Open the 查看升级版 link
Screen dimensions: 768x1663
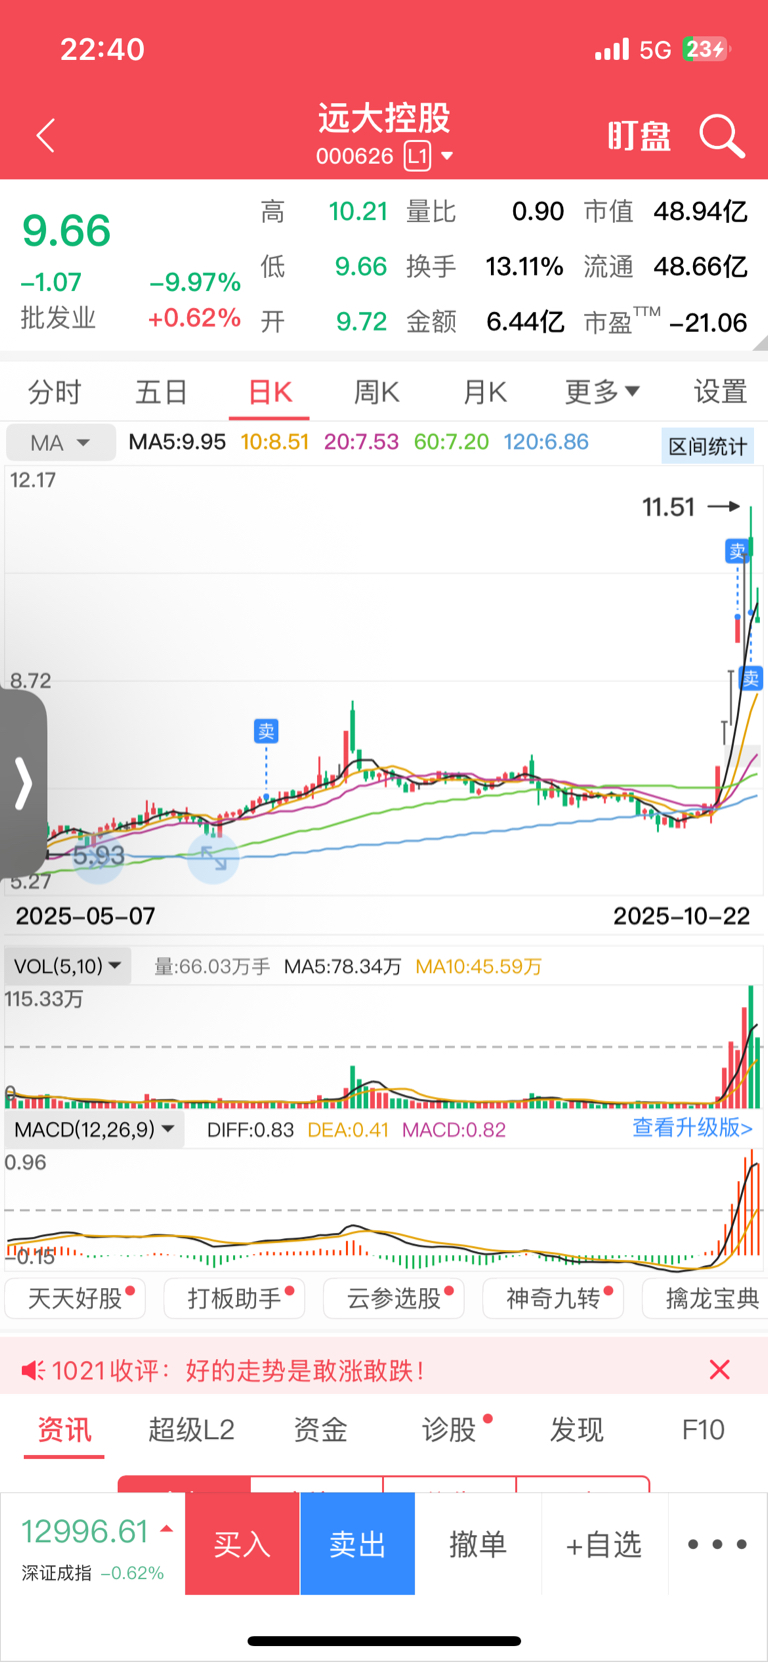pos(692,1128)
